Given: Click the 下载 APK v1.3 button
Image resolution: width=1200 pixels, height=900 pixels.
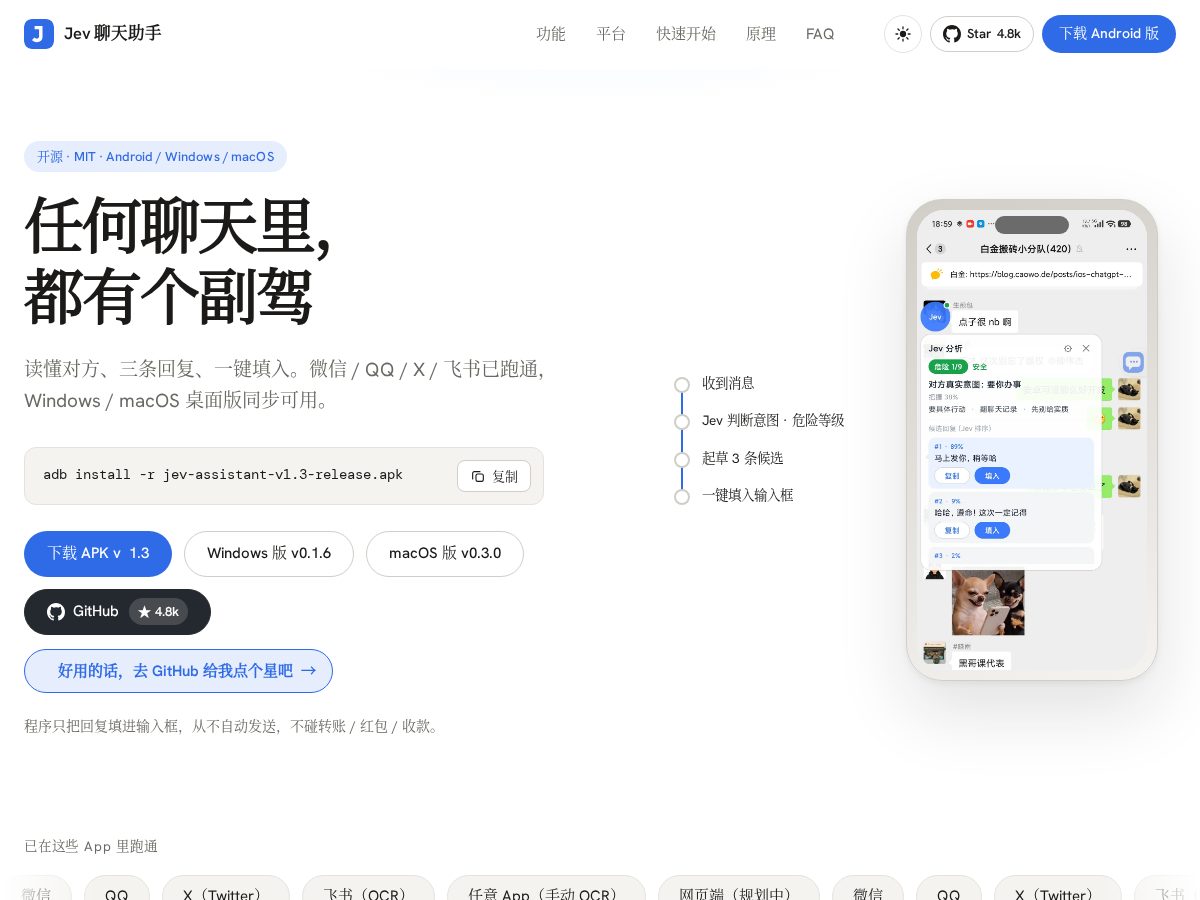Looking at the screenshot, I should click(x=98, y=553).
